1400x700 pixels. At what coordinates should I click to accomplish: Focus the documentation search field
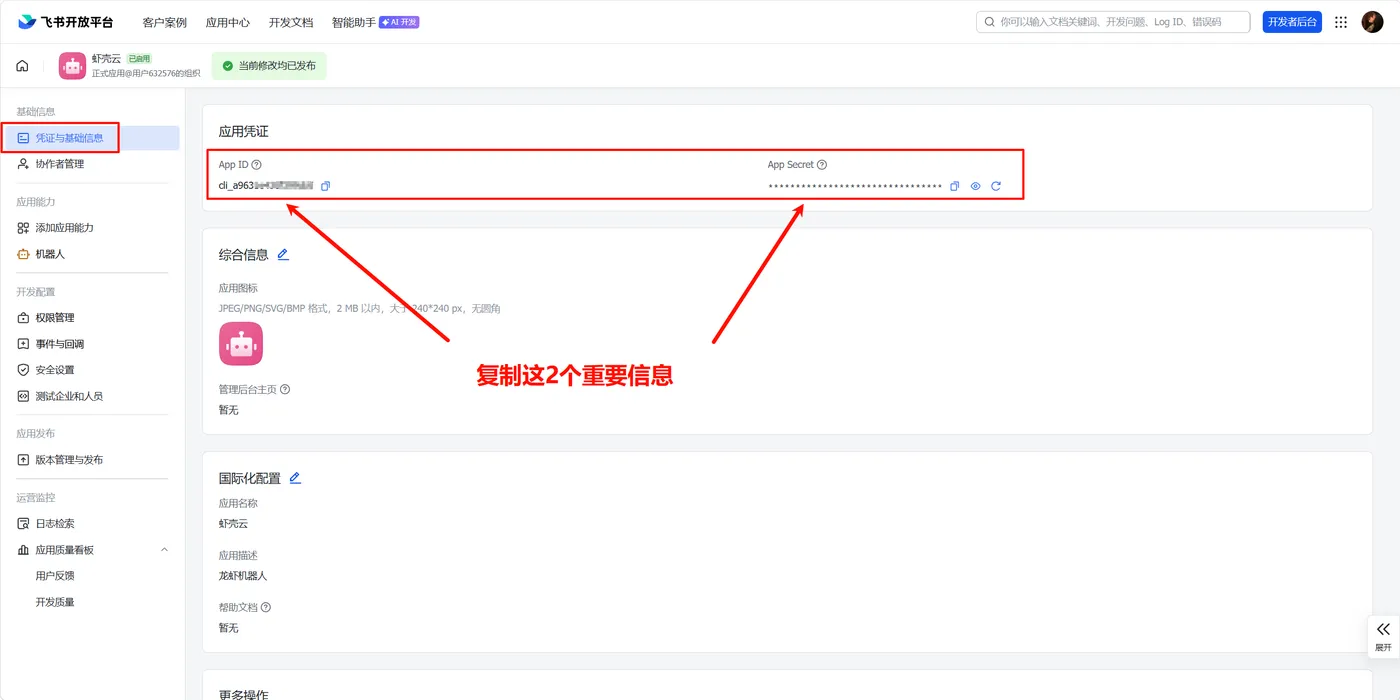(x=1113, y=22)
